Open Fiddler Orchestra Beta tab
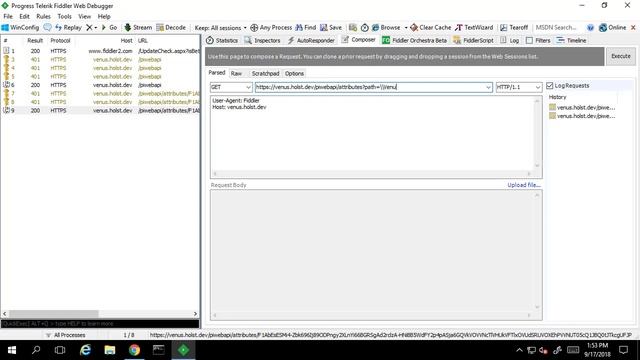640x360 pixels. coord(414,40)
